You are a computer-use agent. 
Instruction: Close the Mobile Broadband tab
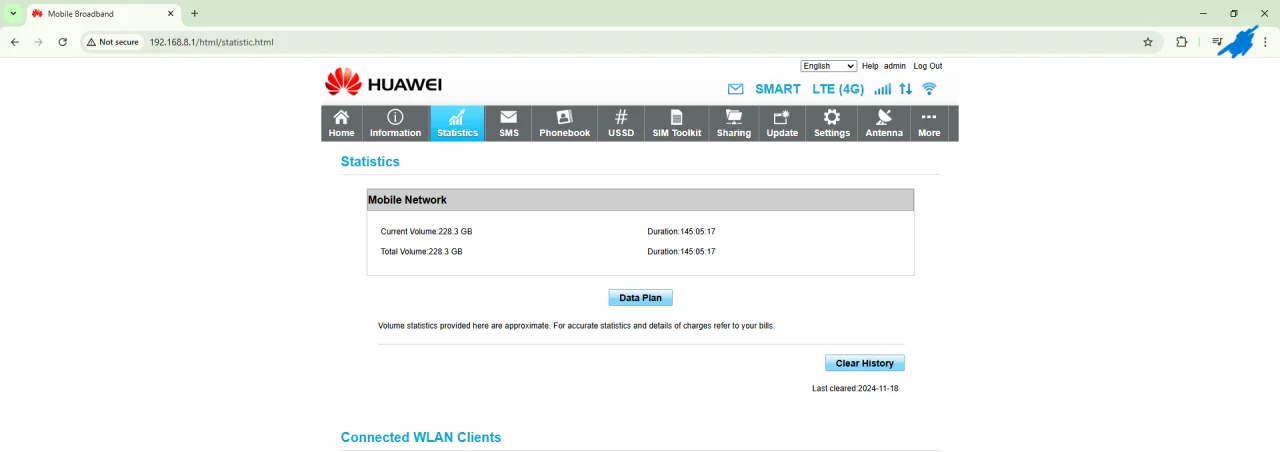tap(170, 14)
